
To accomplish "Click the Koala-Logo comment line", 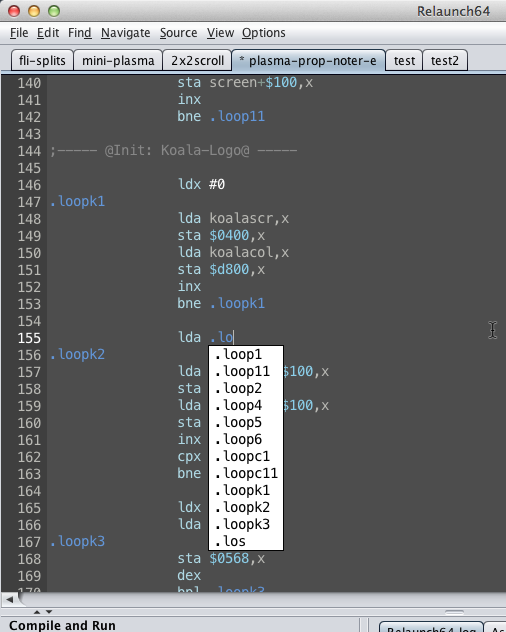I will pos(173,151).
